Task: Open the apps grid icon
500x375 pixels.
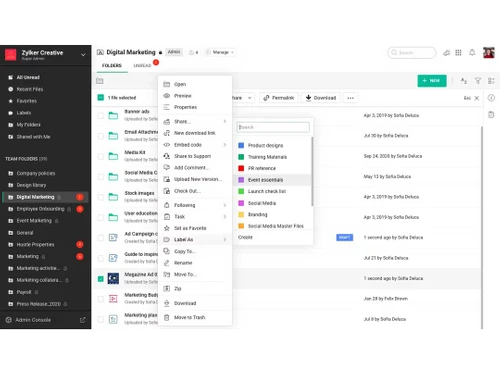Action: 458,53
